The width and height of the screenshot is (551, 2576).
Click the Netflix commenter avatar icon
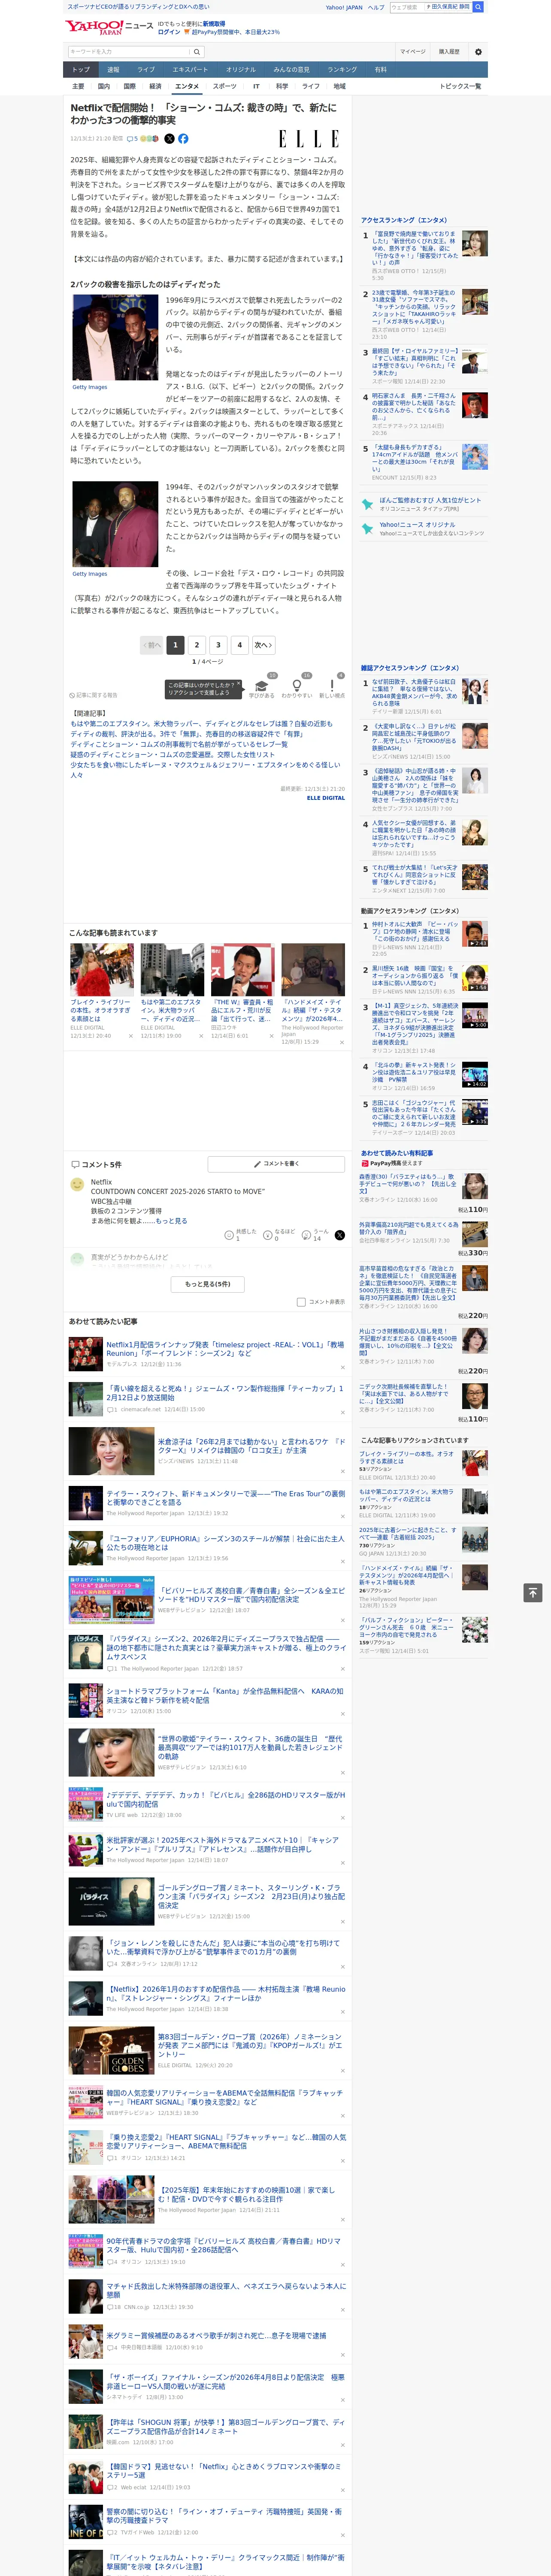coord(77,1184)
